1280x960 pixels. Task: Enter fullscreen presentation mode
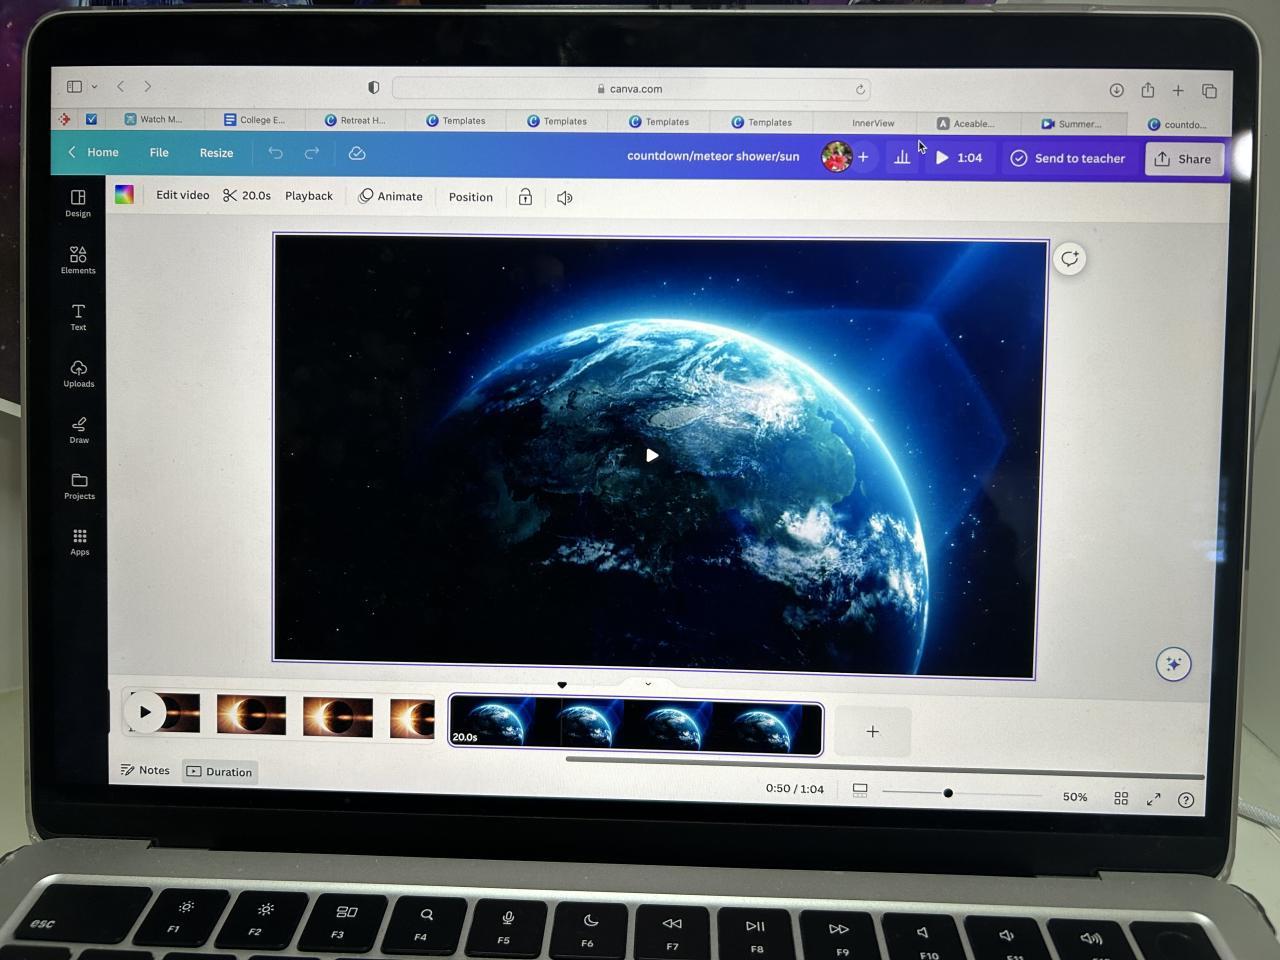pos(1154,799)
